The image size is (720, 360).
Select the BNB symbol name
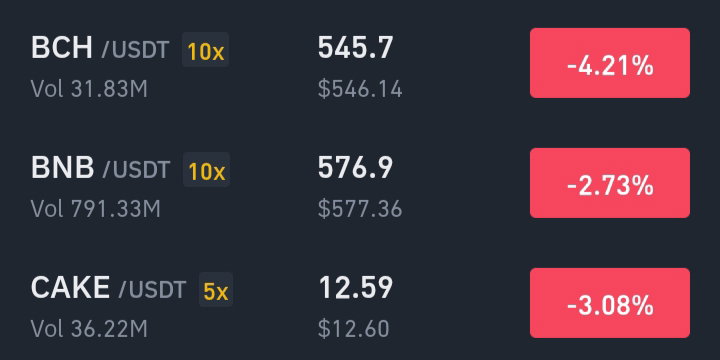tap(62, 168)
